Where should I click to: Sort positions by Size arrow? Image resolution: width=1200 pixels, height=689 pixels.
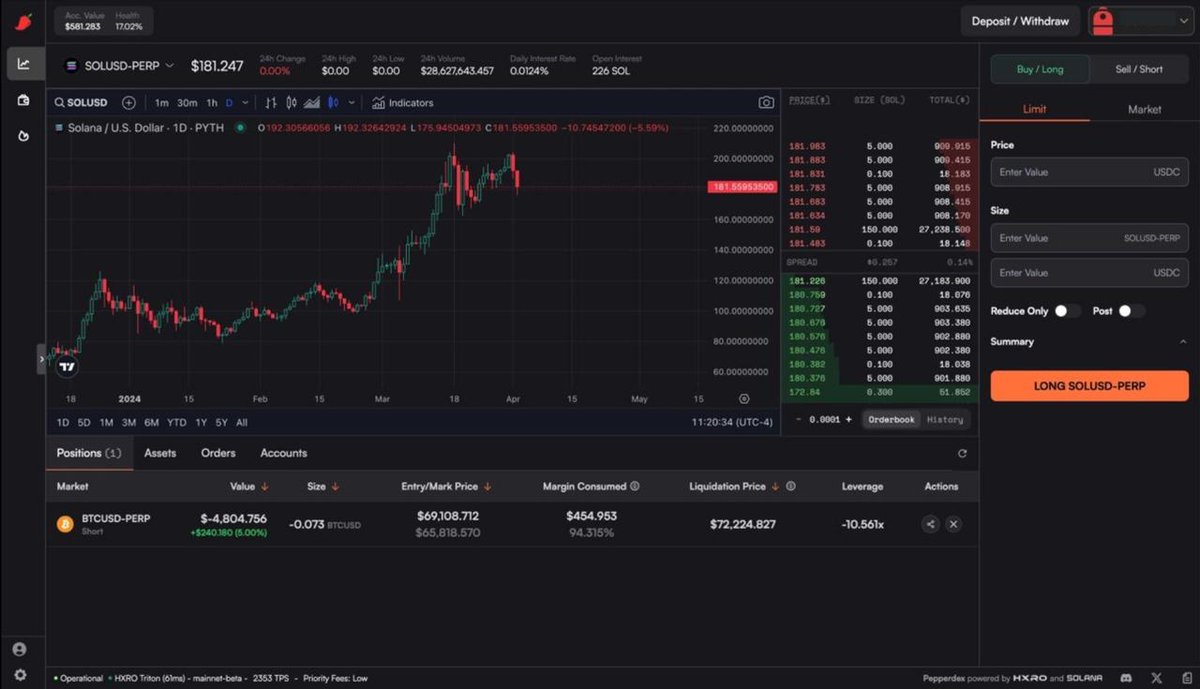(x=335, y=487)
